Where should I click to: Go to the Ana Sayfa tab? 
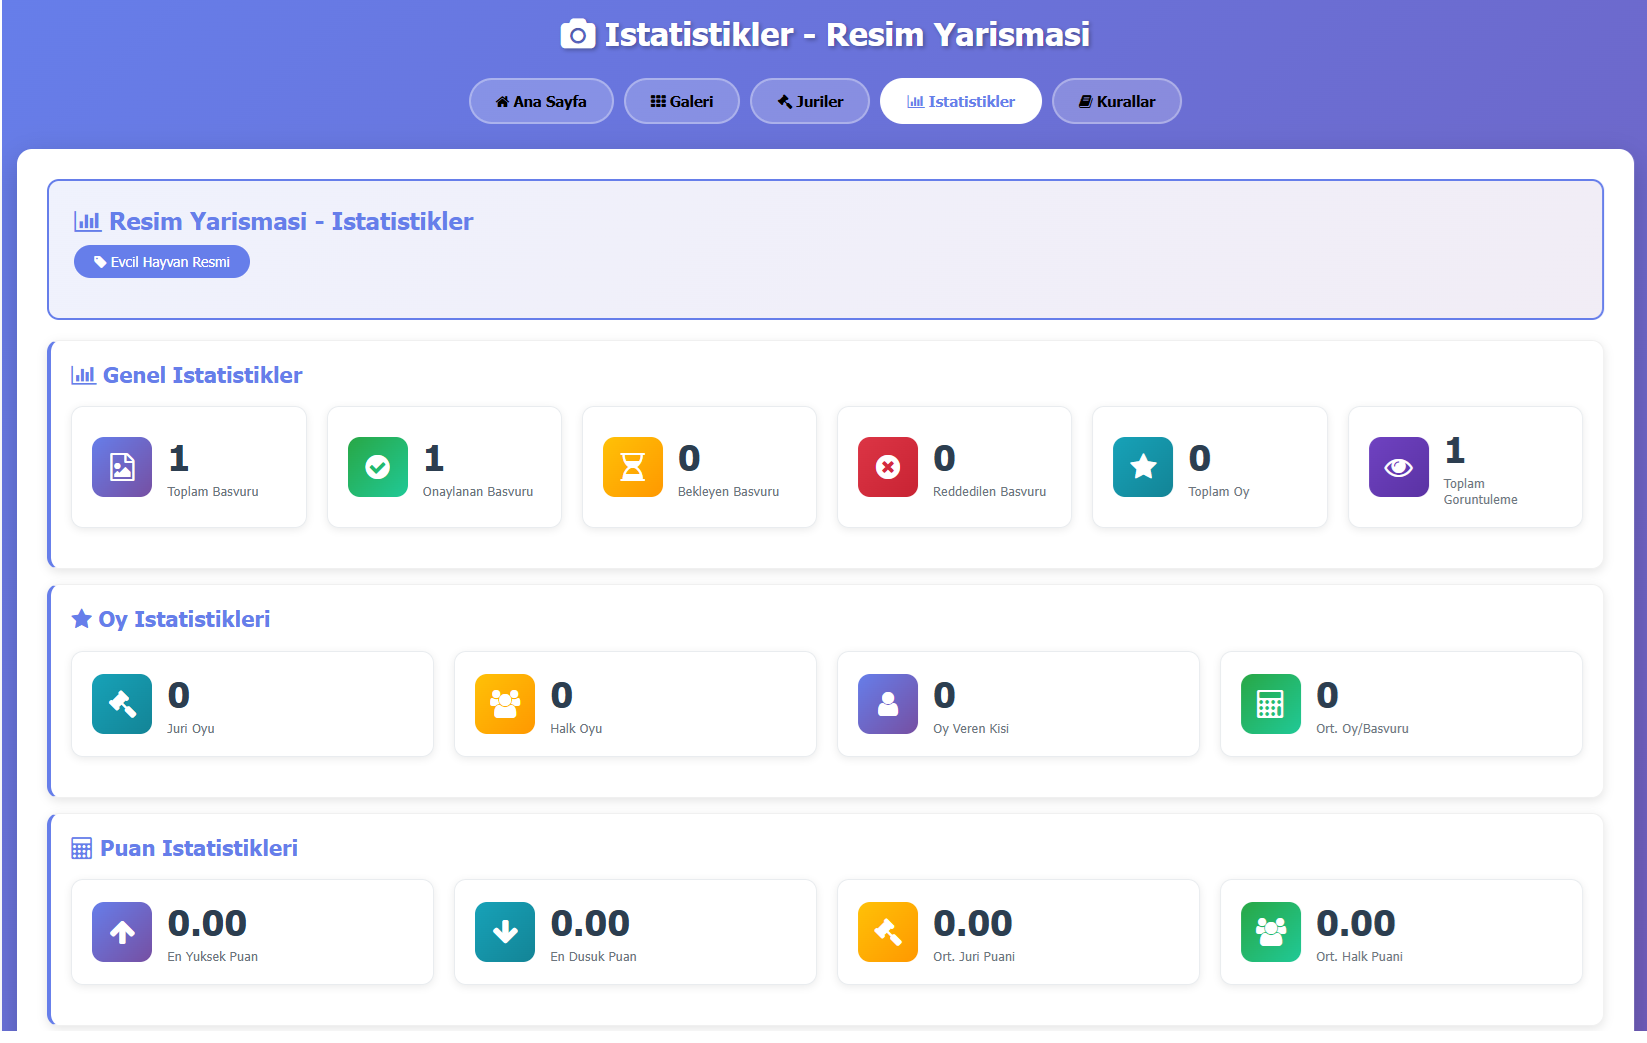[x=541, y=101]
